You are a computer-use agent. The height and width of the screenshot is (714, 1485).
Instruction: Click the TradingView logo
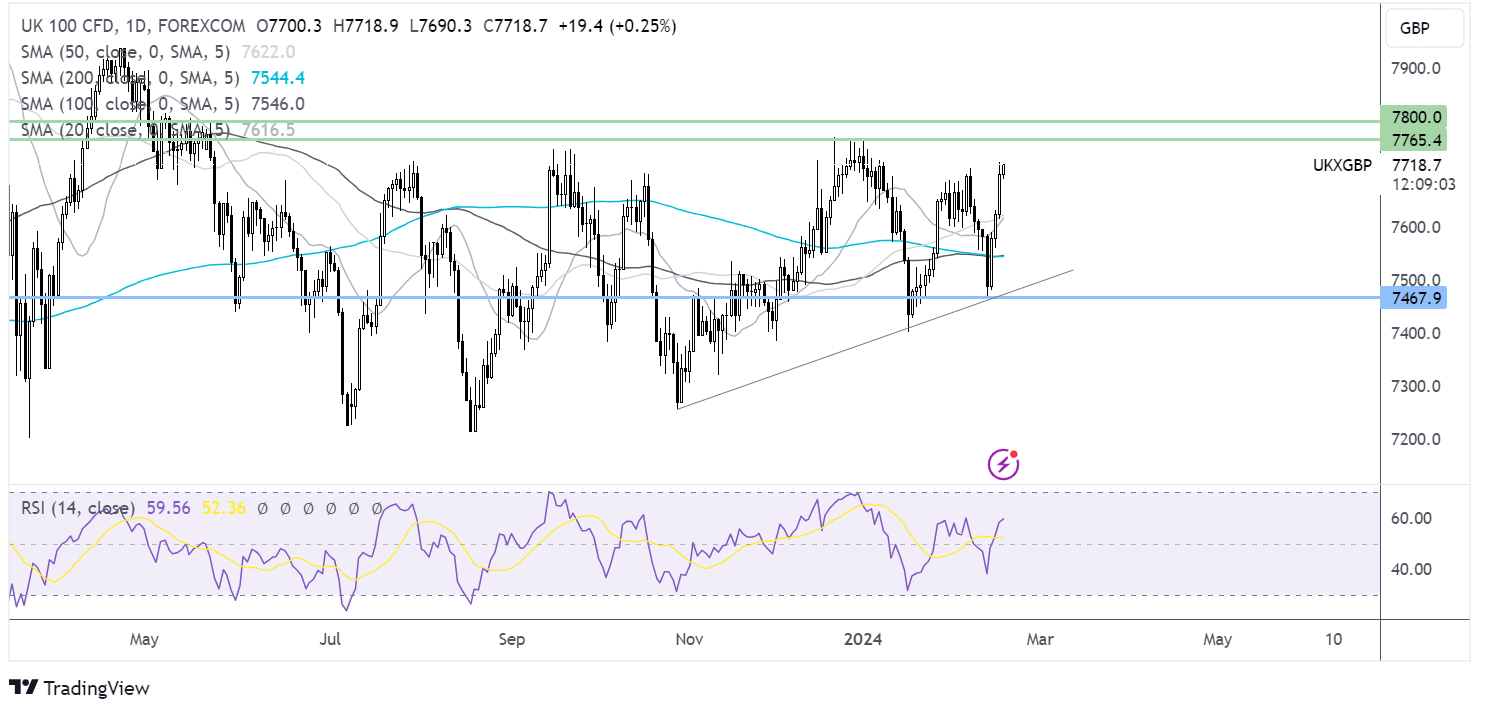(79, 688)
